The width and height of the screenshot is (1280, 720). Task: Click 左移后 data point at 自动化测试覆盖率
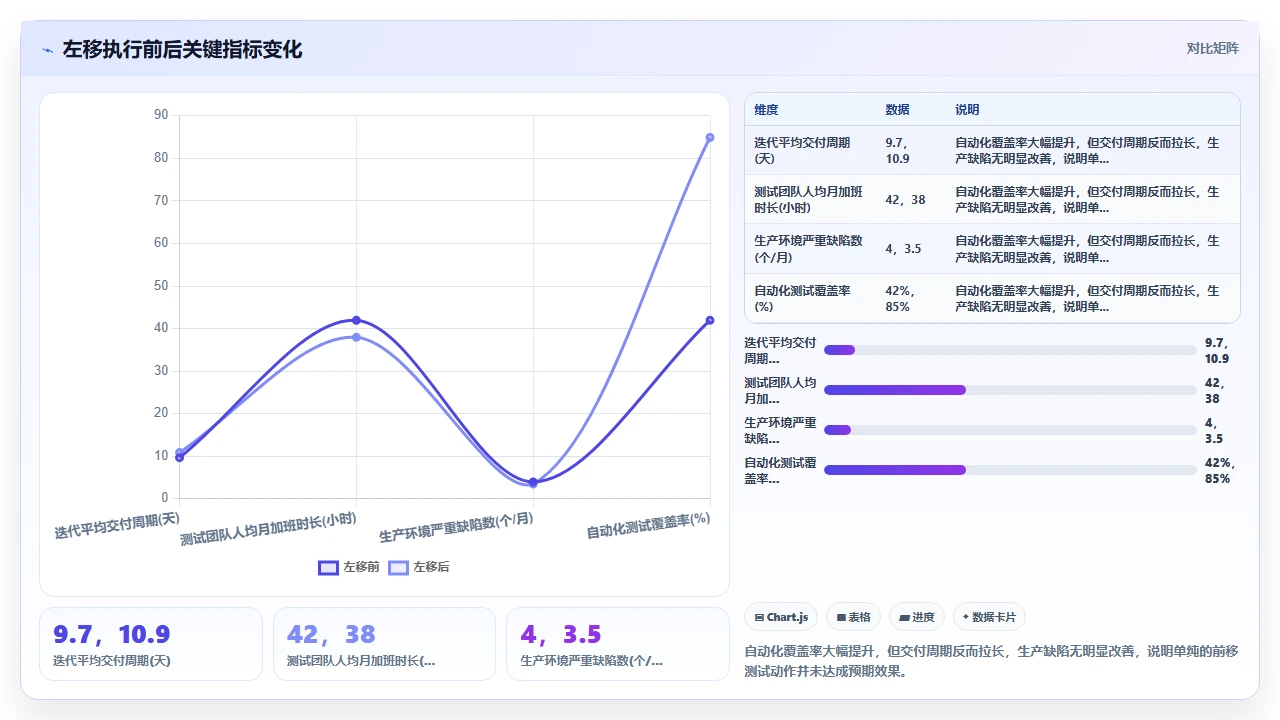tap(710, 137)
